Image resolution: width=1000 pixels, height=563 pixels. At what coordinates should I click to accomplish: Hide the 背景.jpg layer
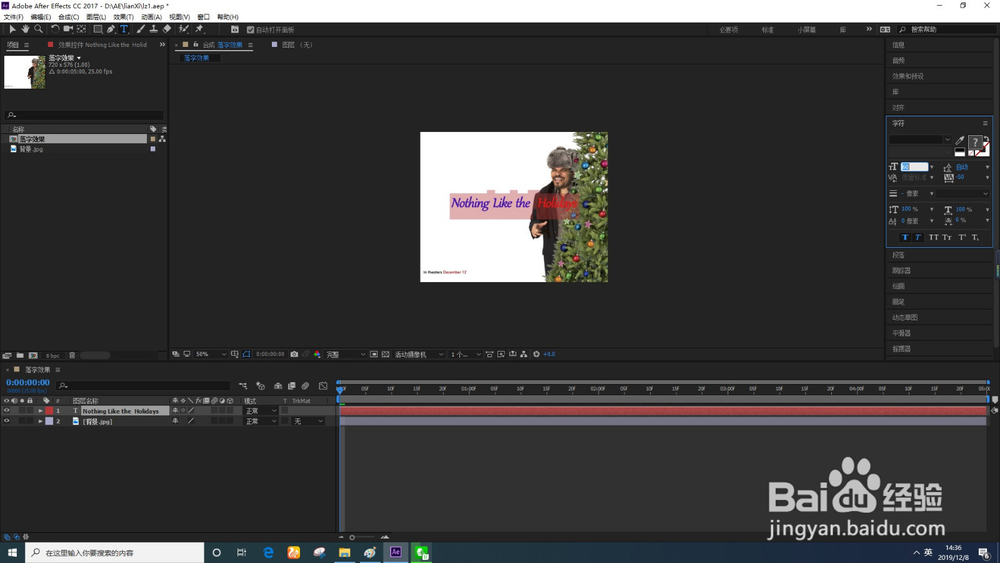click(6, 421)
